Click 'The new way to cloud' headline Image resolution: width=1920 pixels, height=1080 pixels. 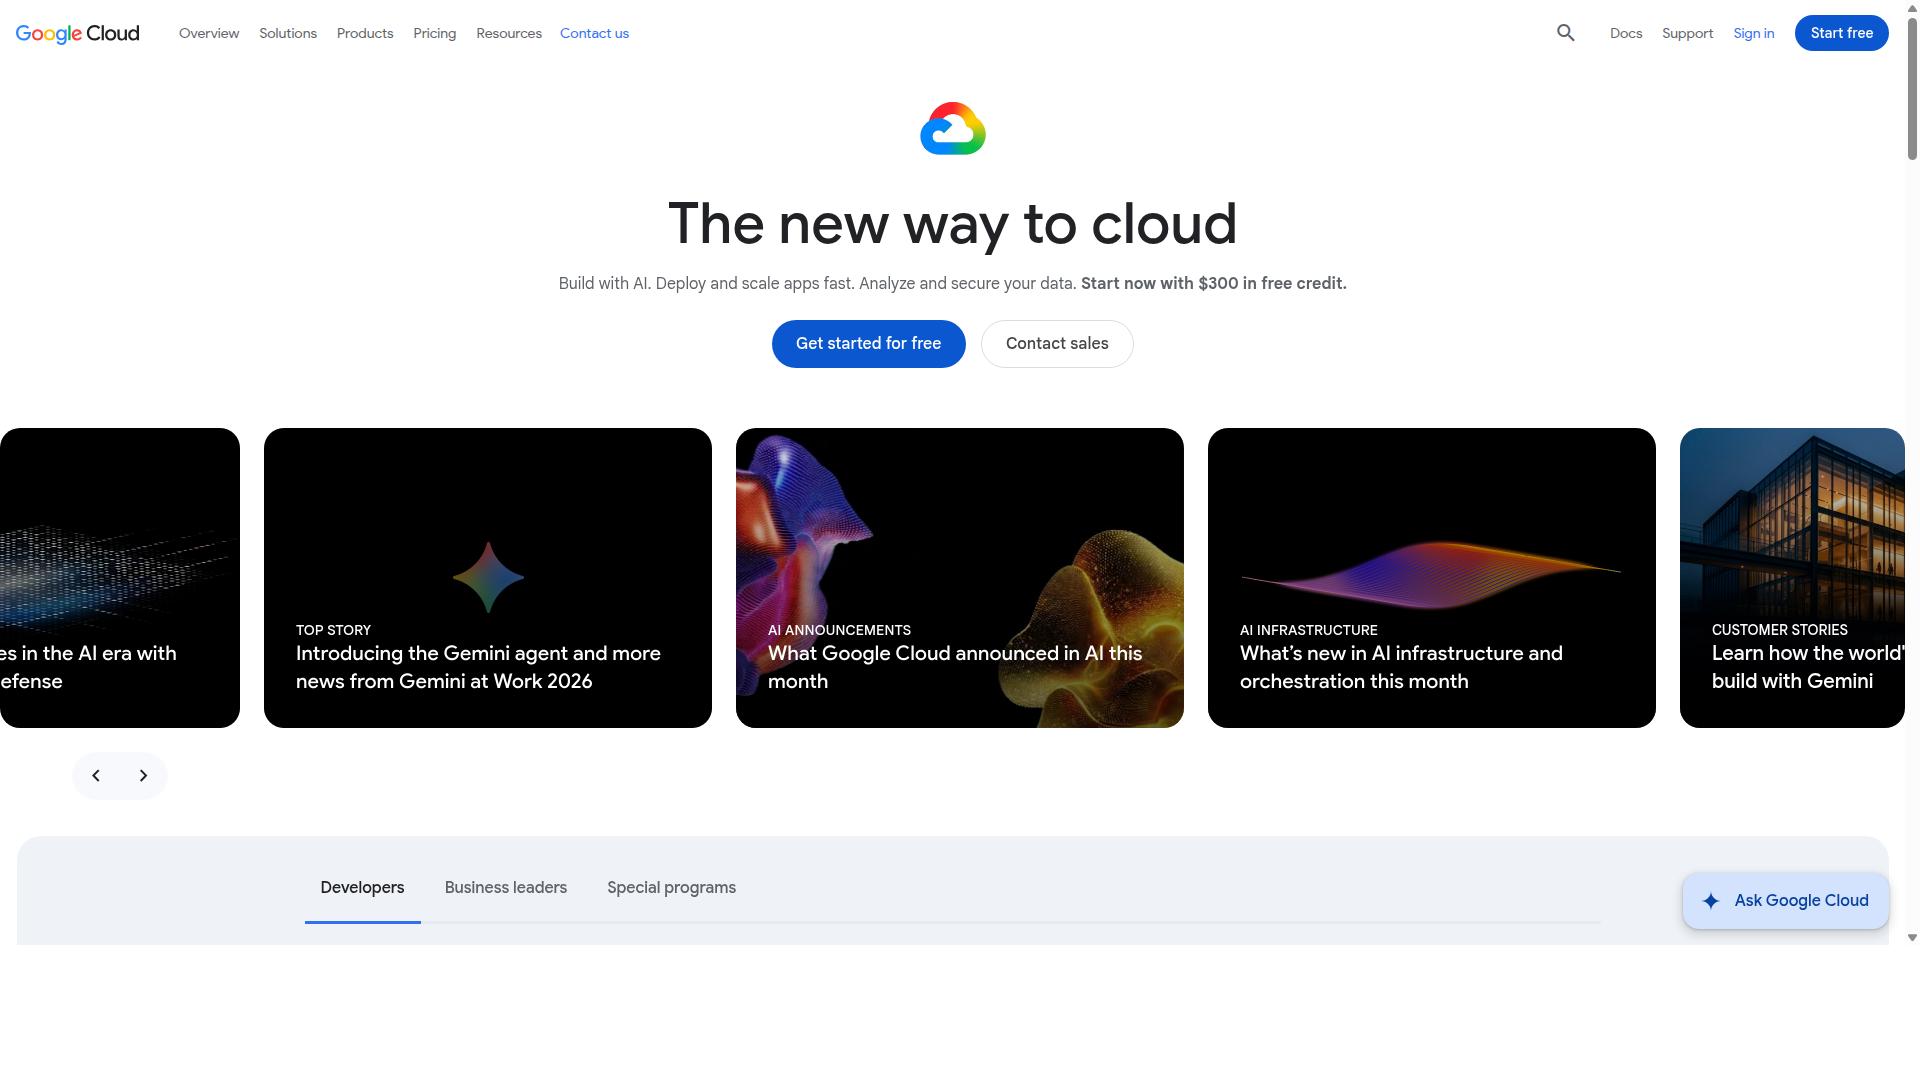[x=953, y=224]
